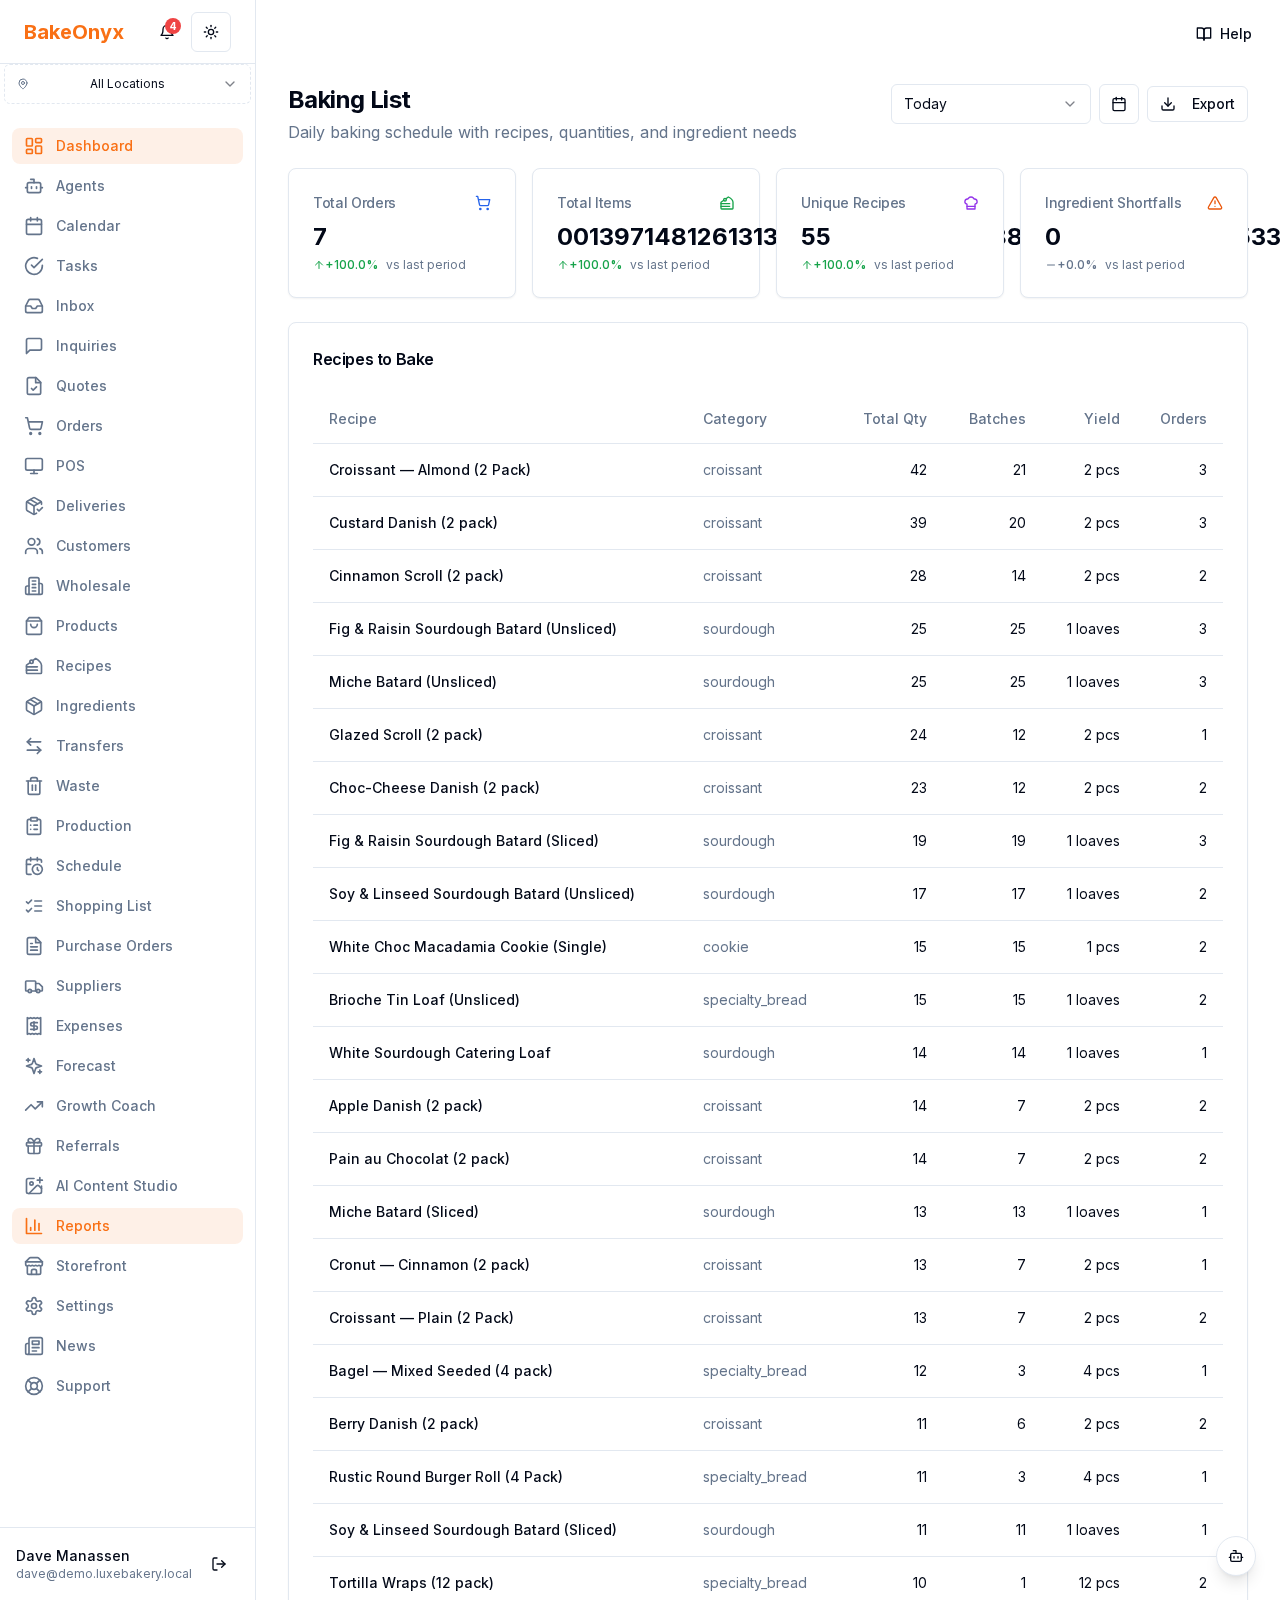Open the calendar date picker icon

click(x=1119, y=104)
